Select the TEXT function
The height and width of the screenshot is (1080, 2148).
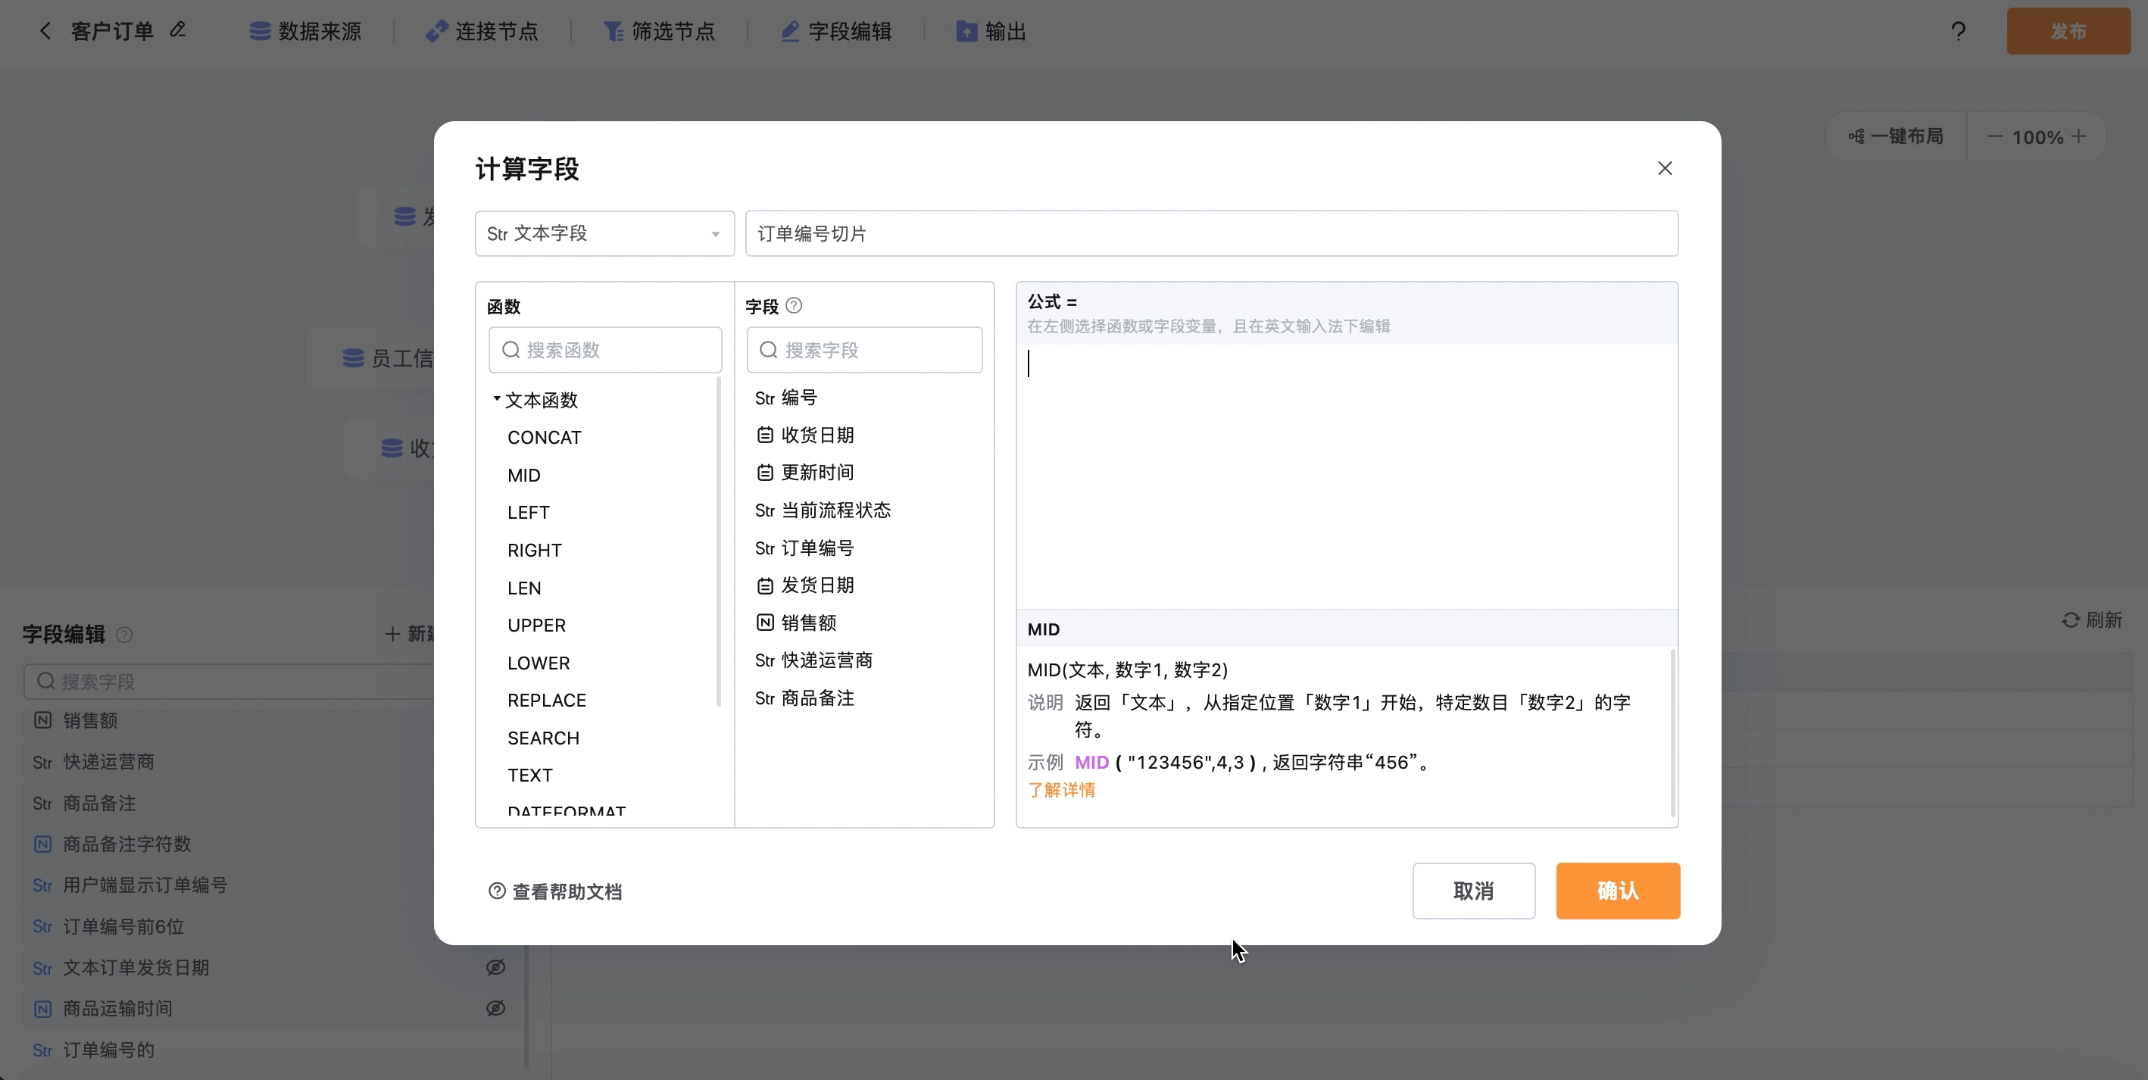(x=529, y=775)
